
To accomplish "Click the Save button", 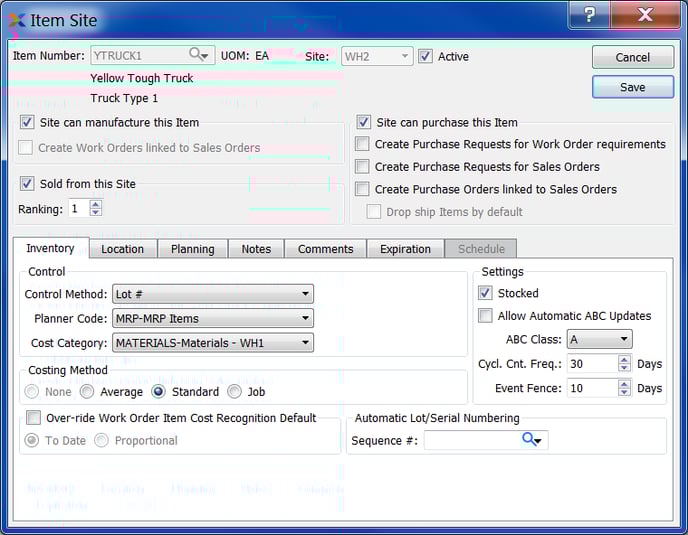I will [x=632, y=87].
